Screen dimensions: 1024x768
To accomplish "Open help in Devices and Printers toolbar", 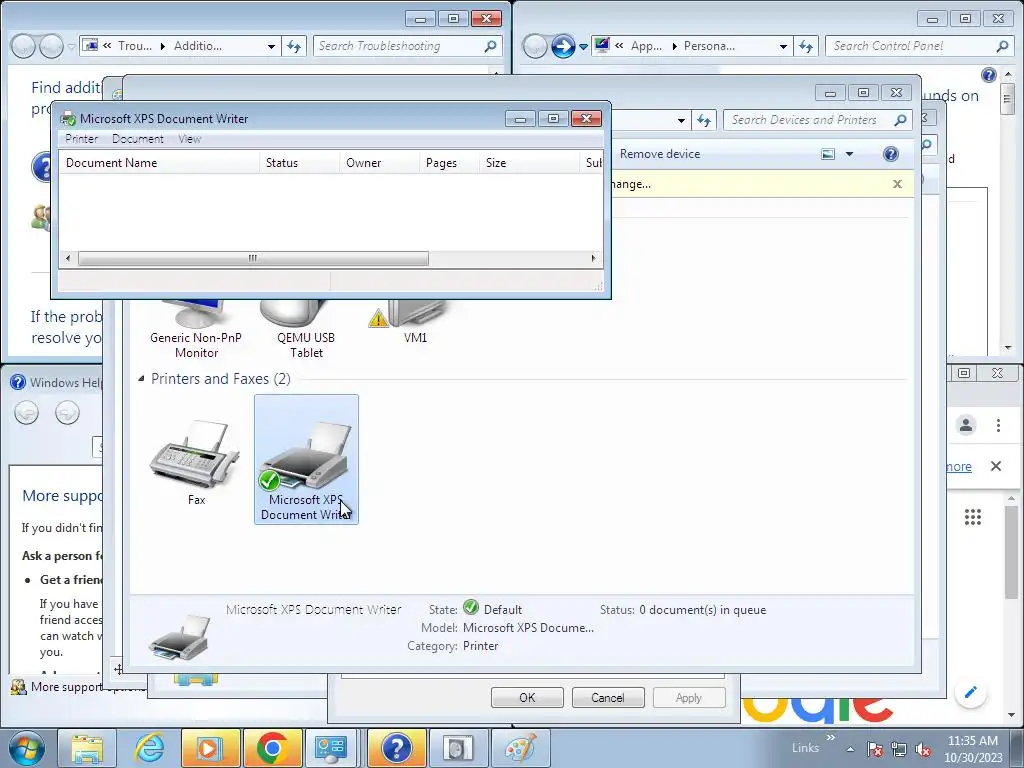I will [x=890, y=154].
